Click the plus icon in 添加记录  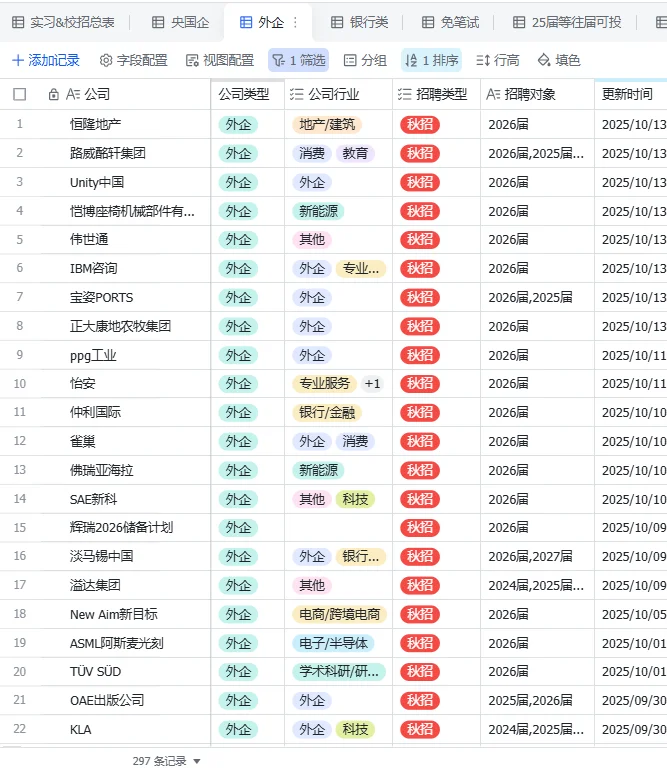[18, 60]
